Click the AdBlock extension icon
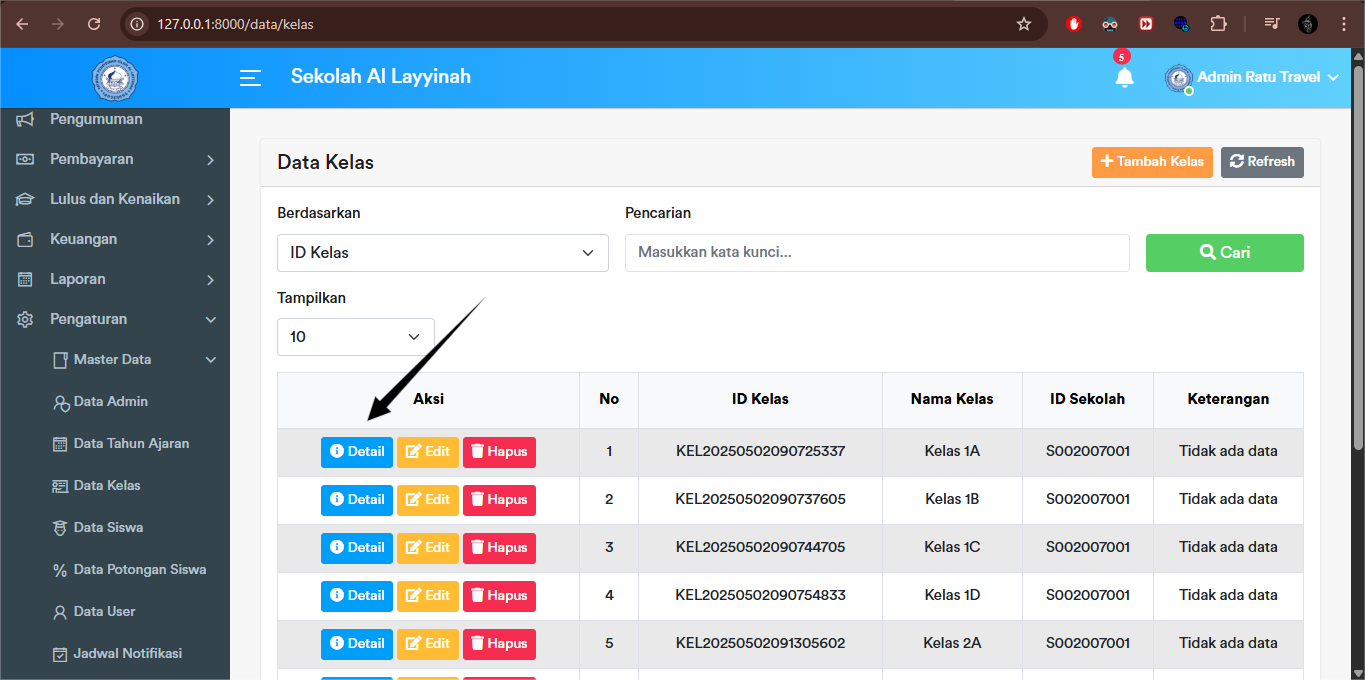Image resolution: width=1365 pixels, height=680 pixels. pyautogui.click(x=1072, y=23)
